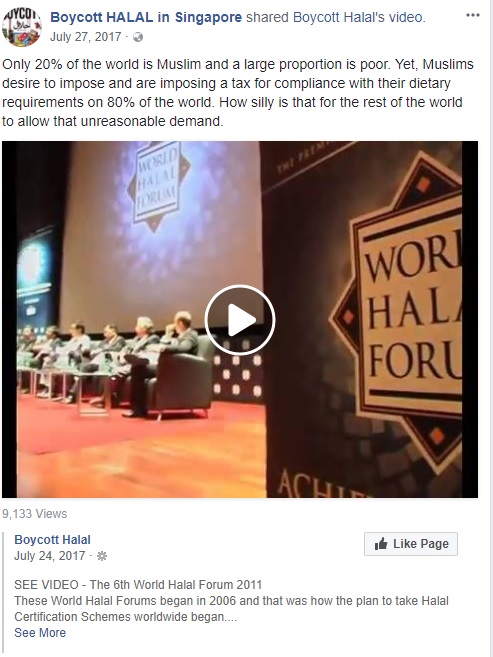Click the panel of seated speakers in video
This screenshot has height=657, width=493.
pos(111,360)
